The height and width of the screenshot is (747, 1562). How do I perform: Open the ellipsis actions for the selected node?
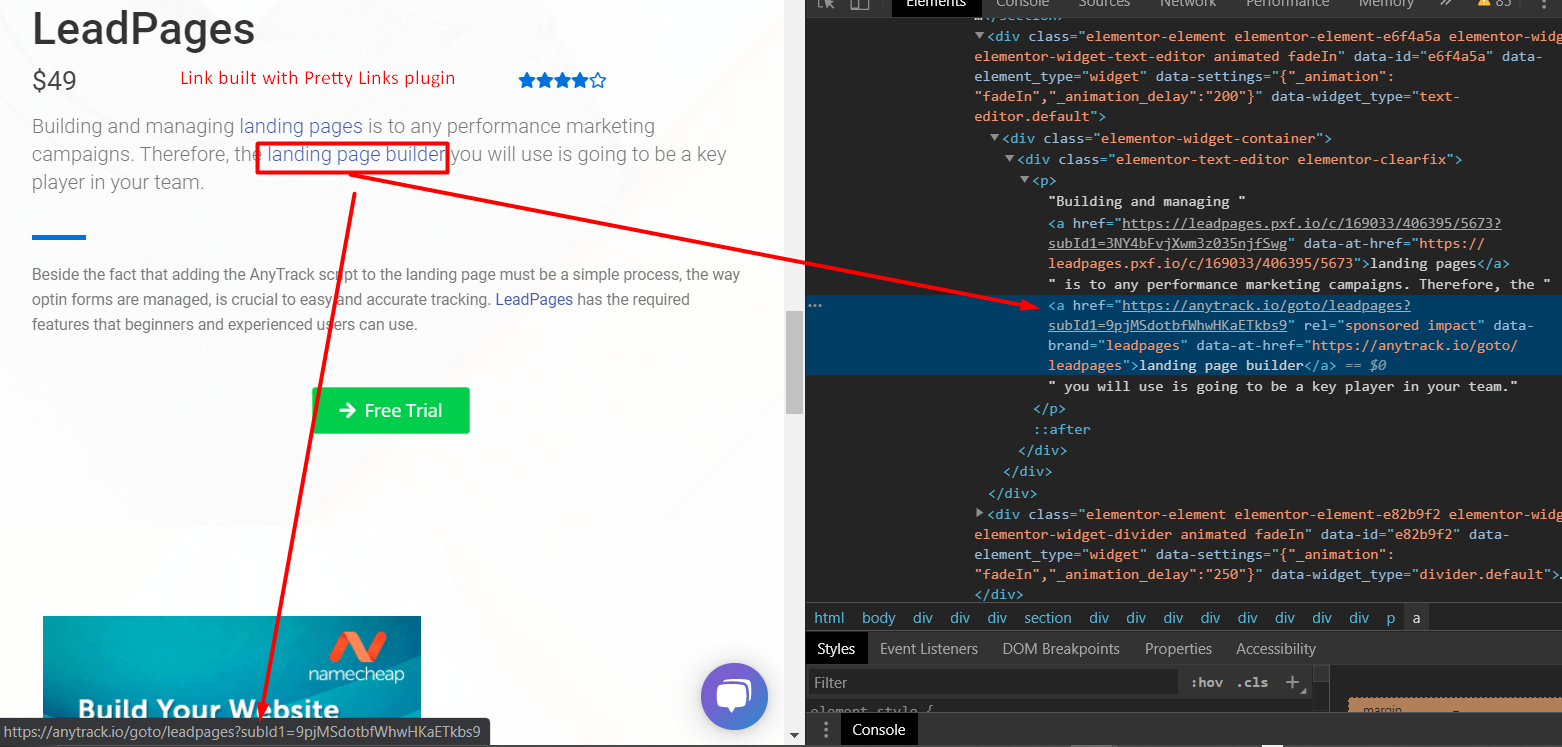pyautogui.click(x=815, y=305)
